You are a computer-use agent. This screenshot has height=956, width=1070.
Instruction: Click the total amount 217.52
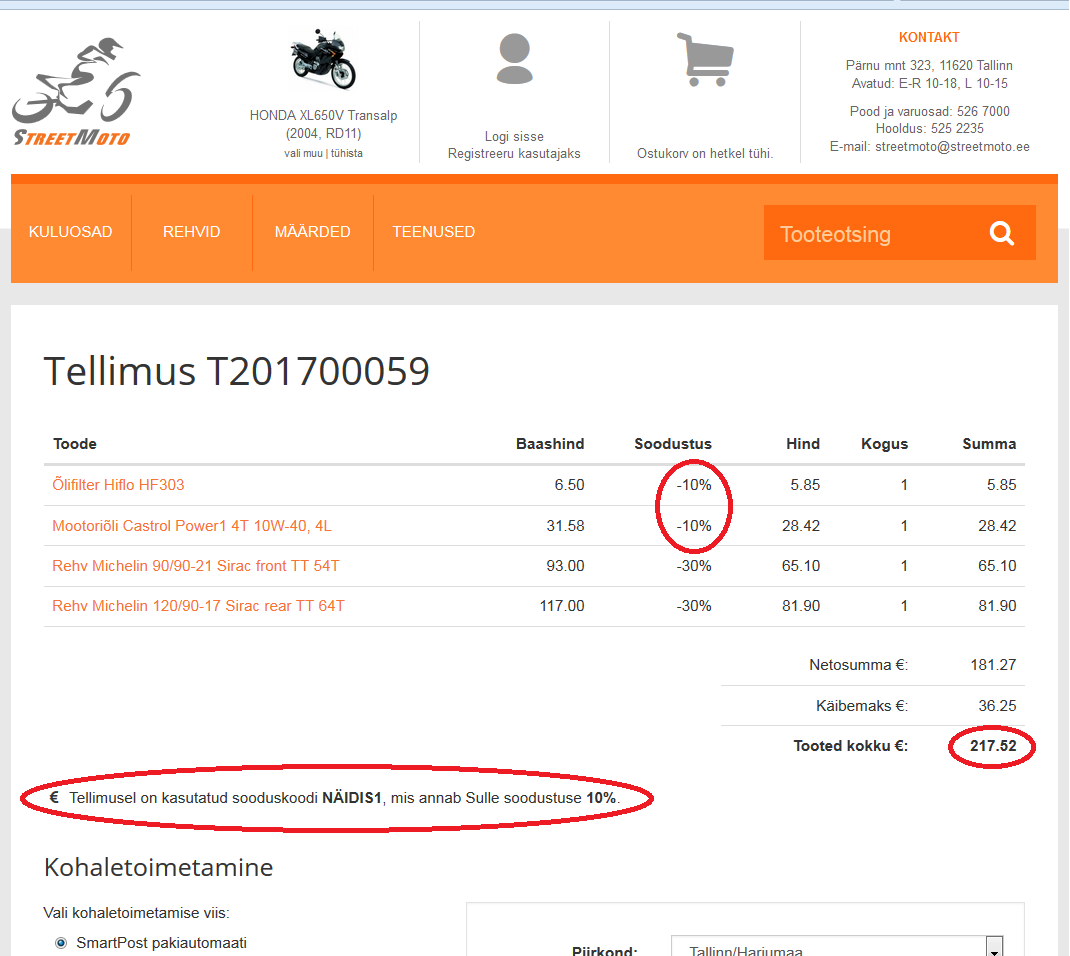(x=993, y=747)
